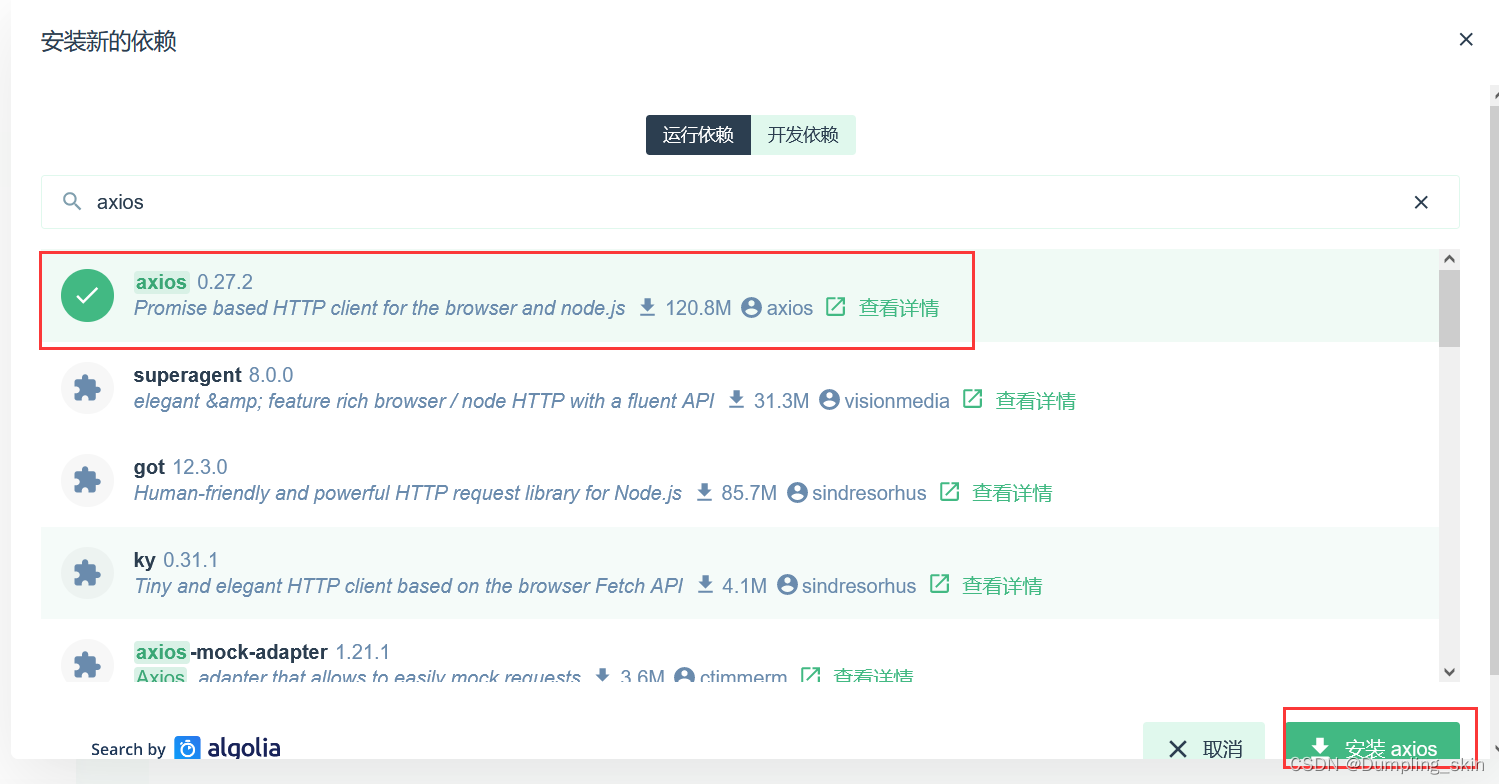Click download icon beside 4.1M
This screenshot has height=784, width=1499.
[705, 585]
